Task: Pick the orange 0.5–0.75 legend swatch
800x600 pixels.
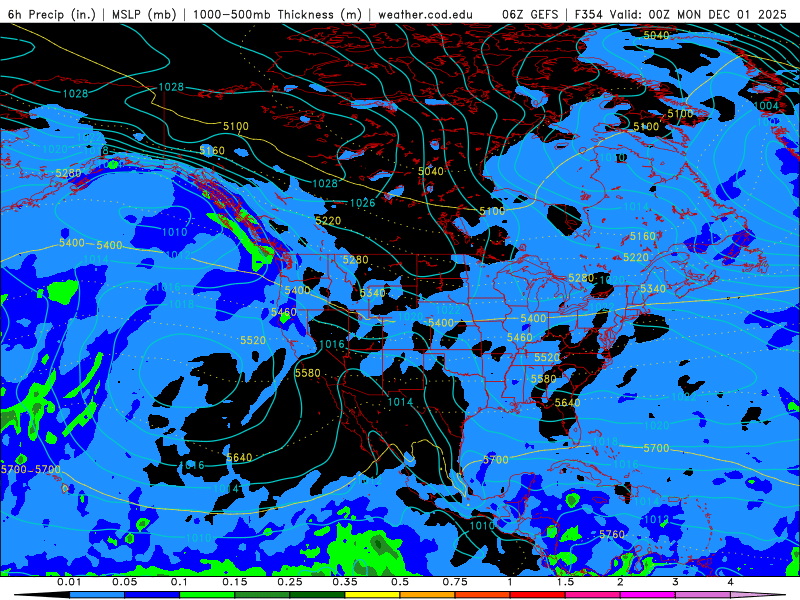Action: click(428, 595)
